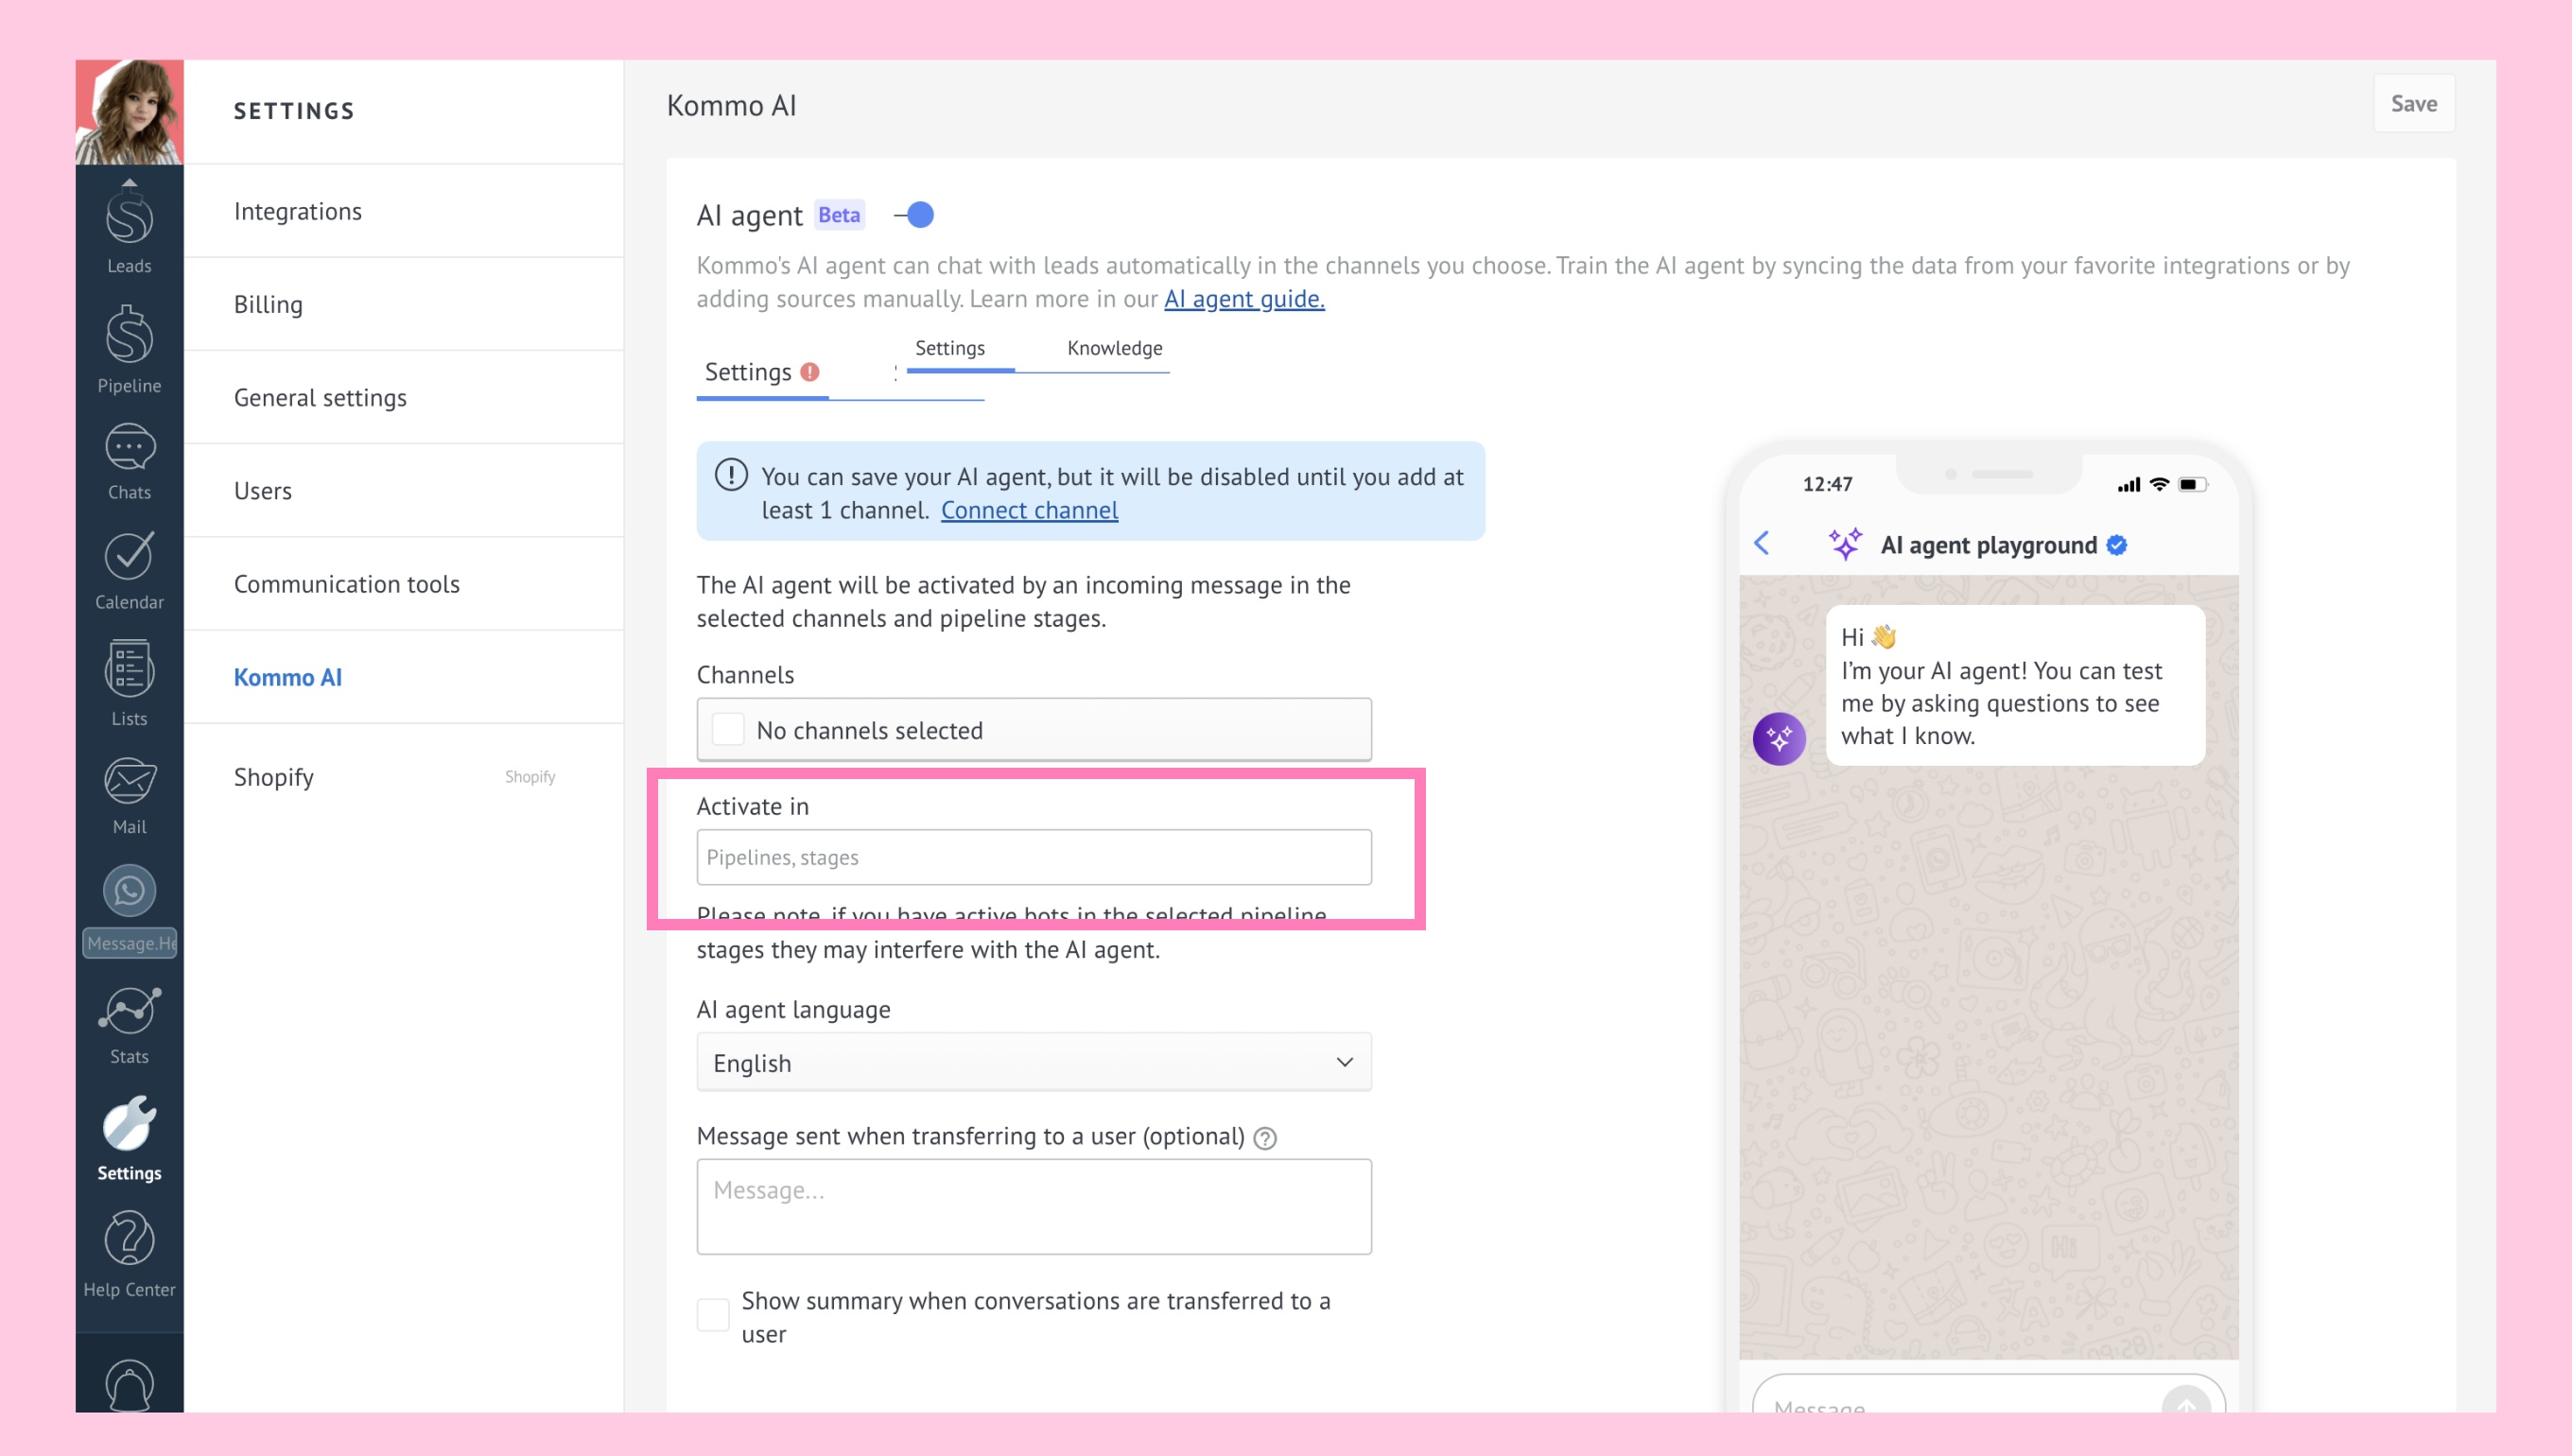Open the Pipeline sidebar icon
Viewport: 2572px width, 1456px height.
(x=129, y=350)
